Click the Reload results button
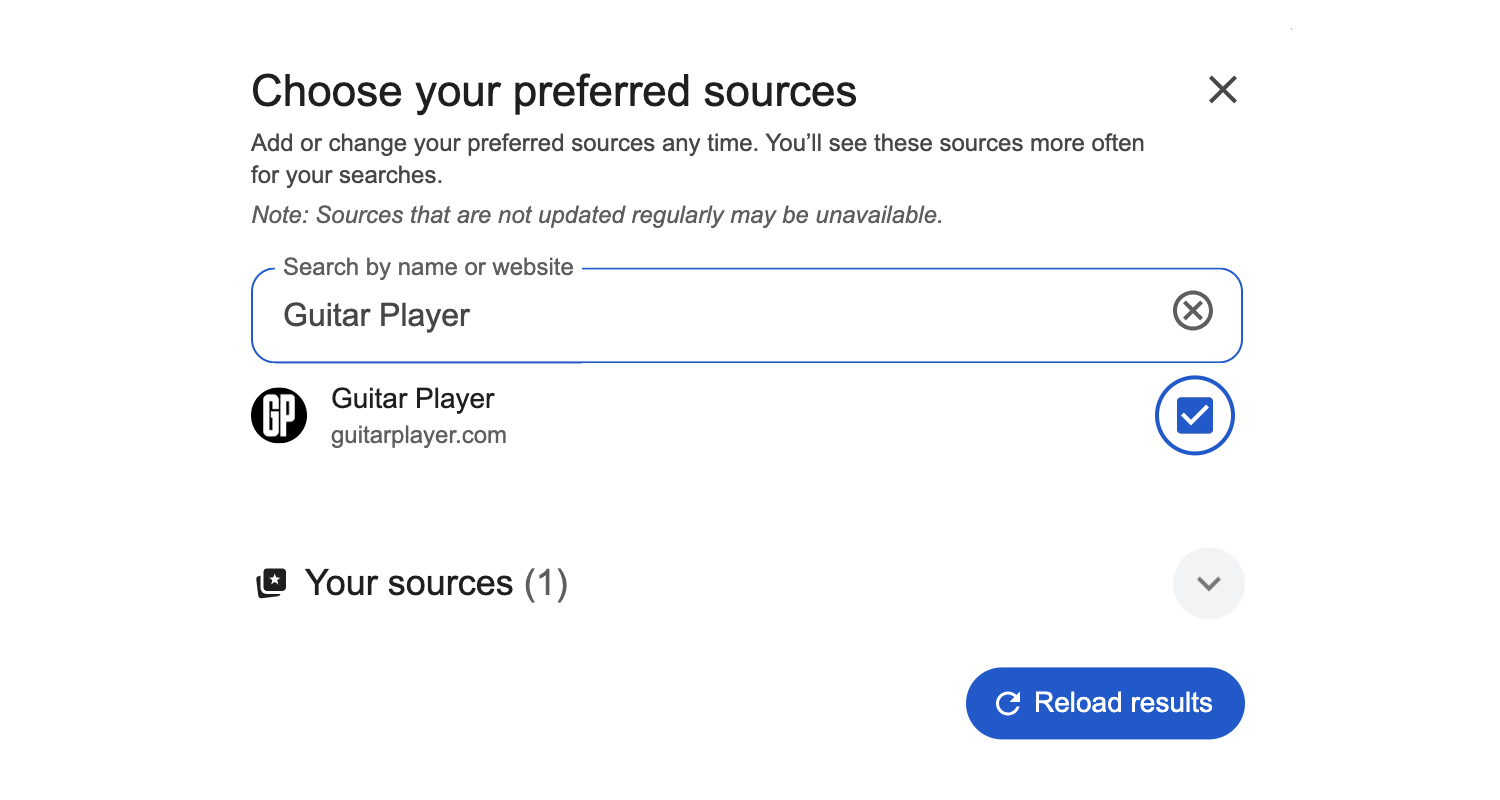The width and height of the screenshot is (1500, 800). tap(1105, 703)
